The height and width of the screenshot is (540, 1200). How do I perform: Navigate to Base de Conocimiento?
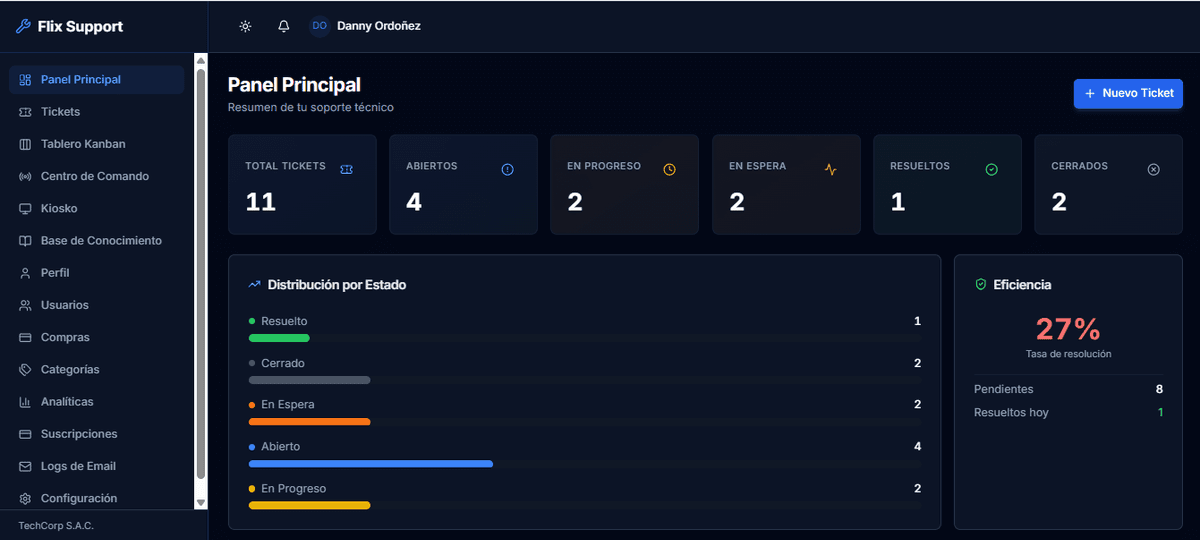97,241
